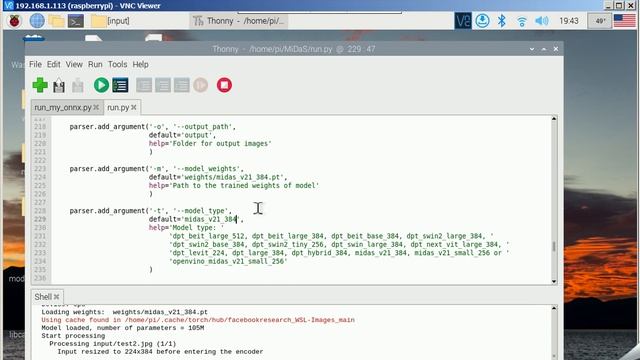
Task: Click the Thonny taskbar window button
Action: [x=238, y=21]
